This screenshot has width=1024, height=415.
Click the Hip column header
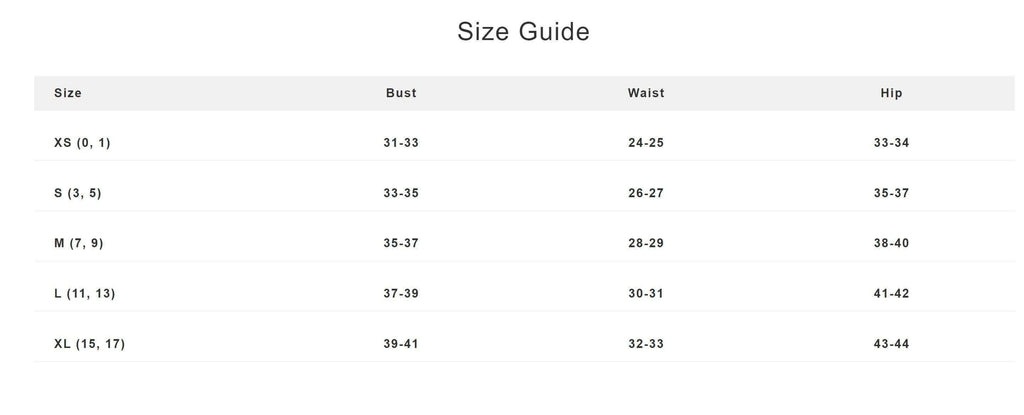coord(891,93)
